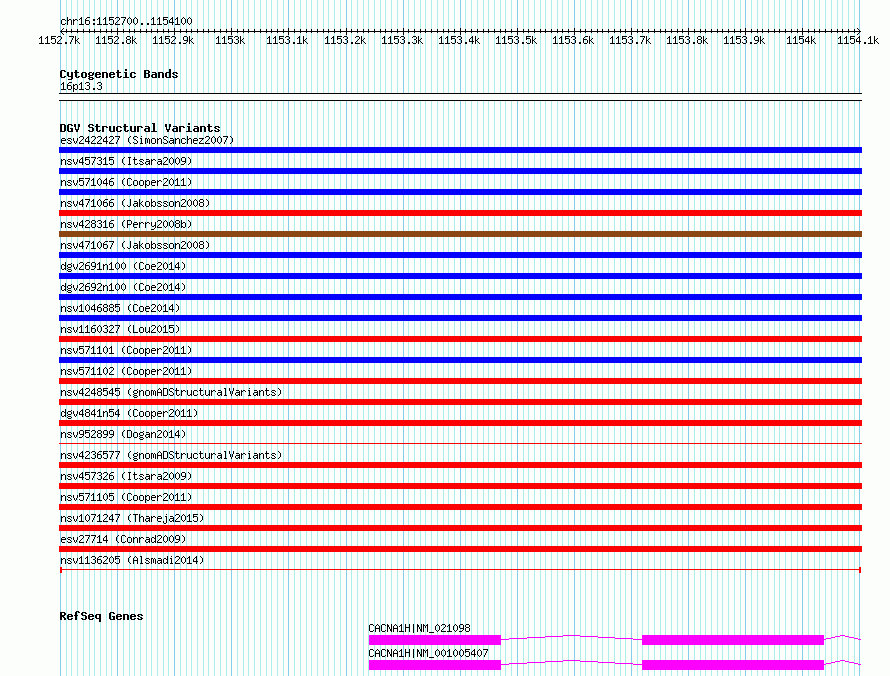Click nsv1071247 (Thareja2015) variant label
890x676 pixels.
coord(132,518)
